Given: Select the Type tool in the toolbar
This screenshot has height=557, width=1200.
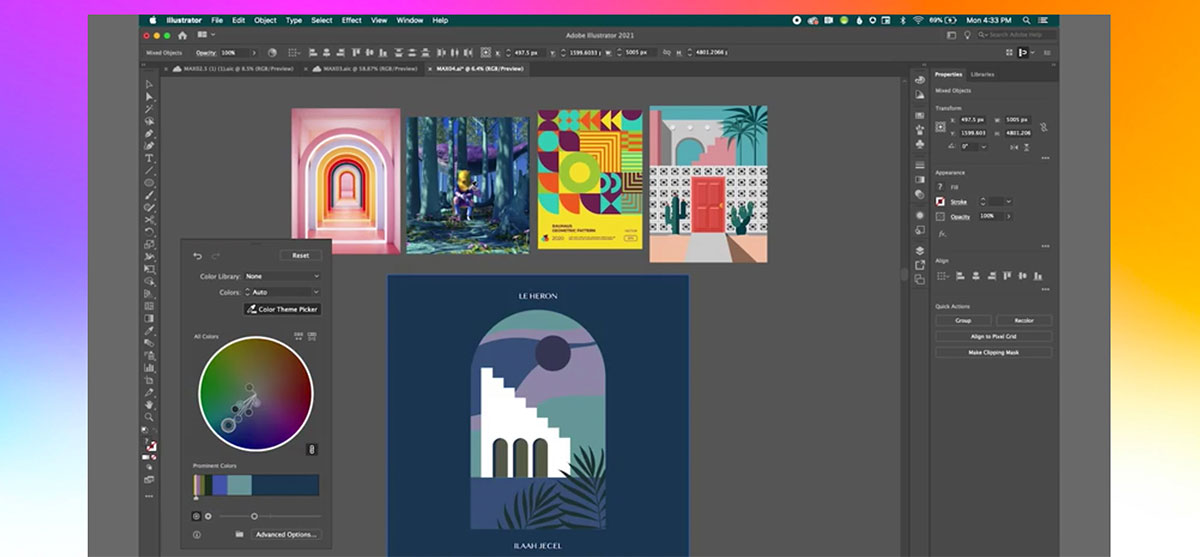Looking at the screenshot, I should [x=149, y=158].
